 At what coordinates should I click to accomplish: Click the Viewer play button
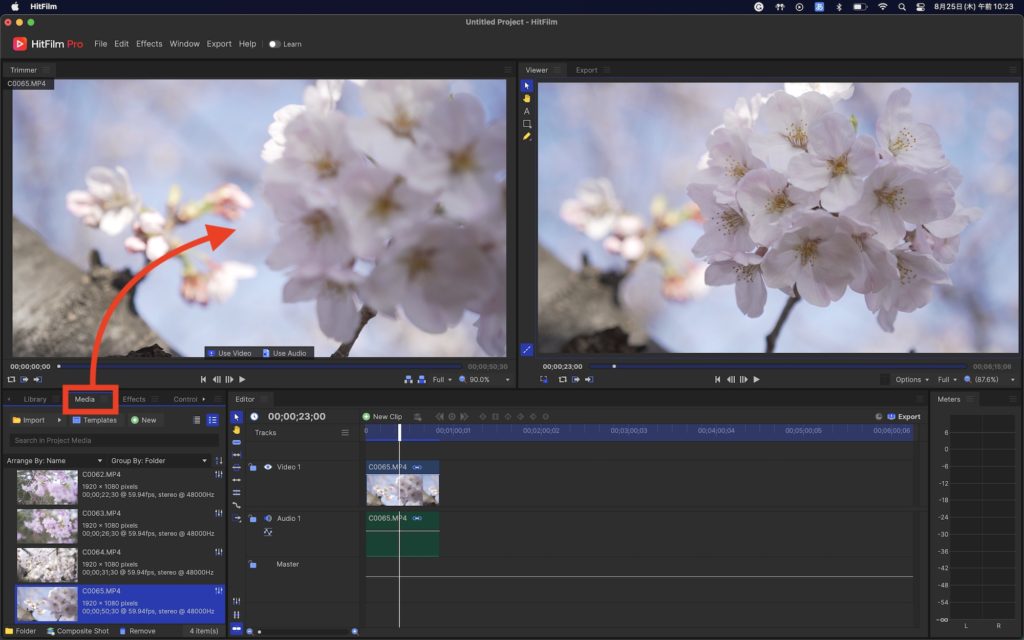pos(756,380)
